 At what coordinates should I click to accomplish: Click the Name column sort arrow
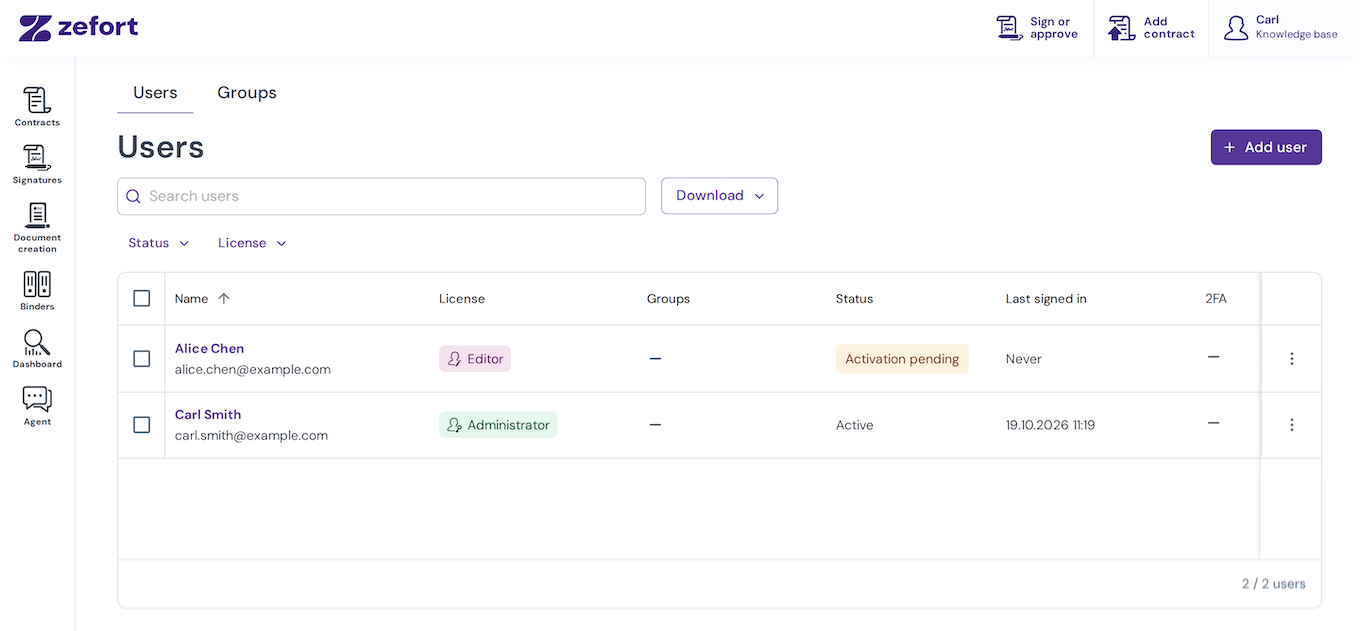224,298
